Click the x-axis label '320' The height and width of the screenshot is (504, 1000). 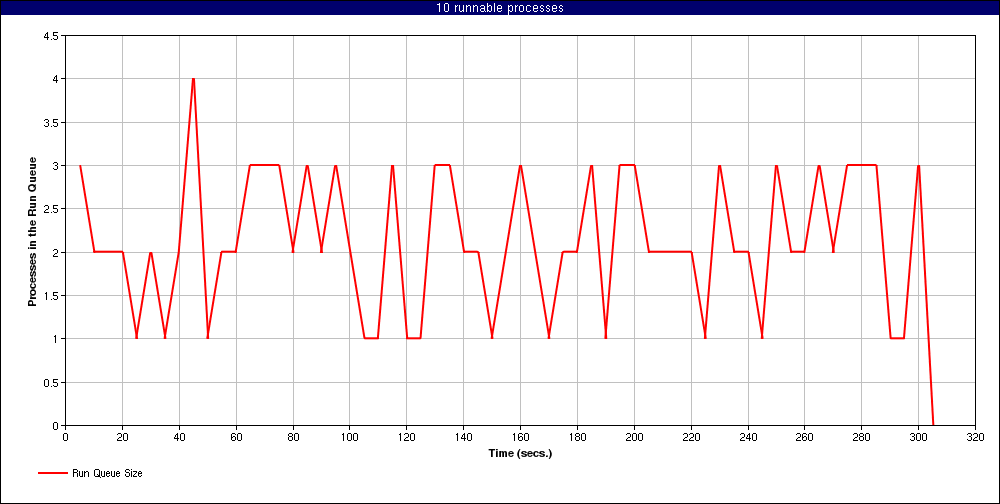(975, 437)
